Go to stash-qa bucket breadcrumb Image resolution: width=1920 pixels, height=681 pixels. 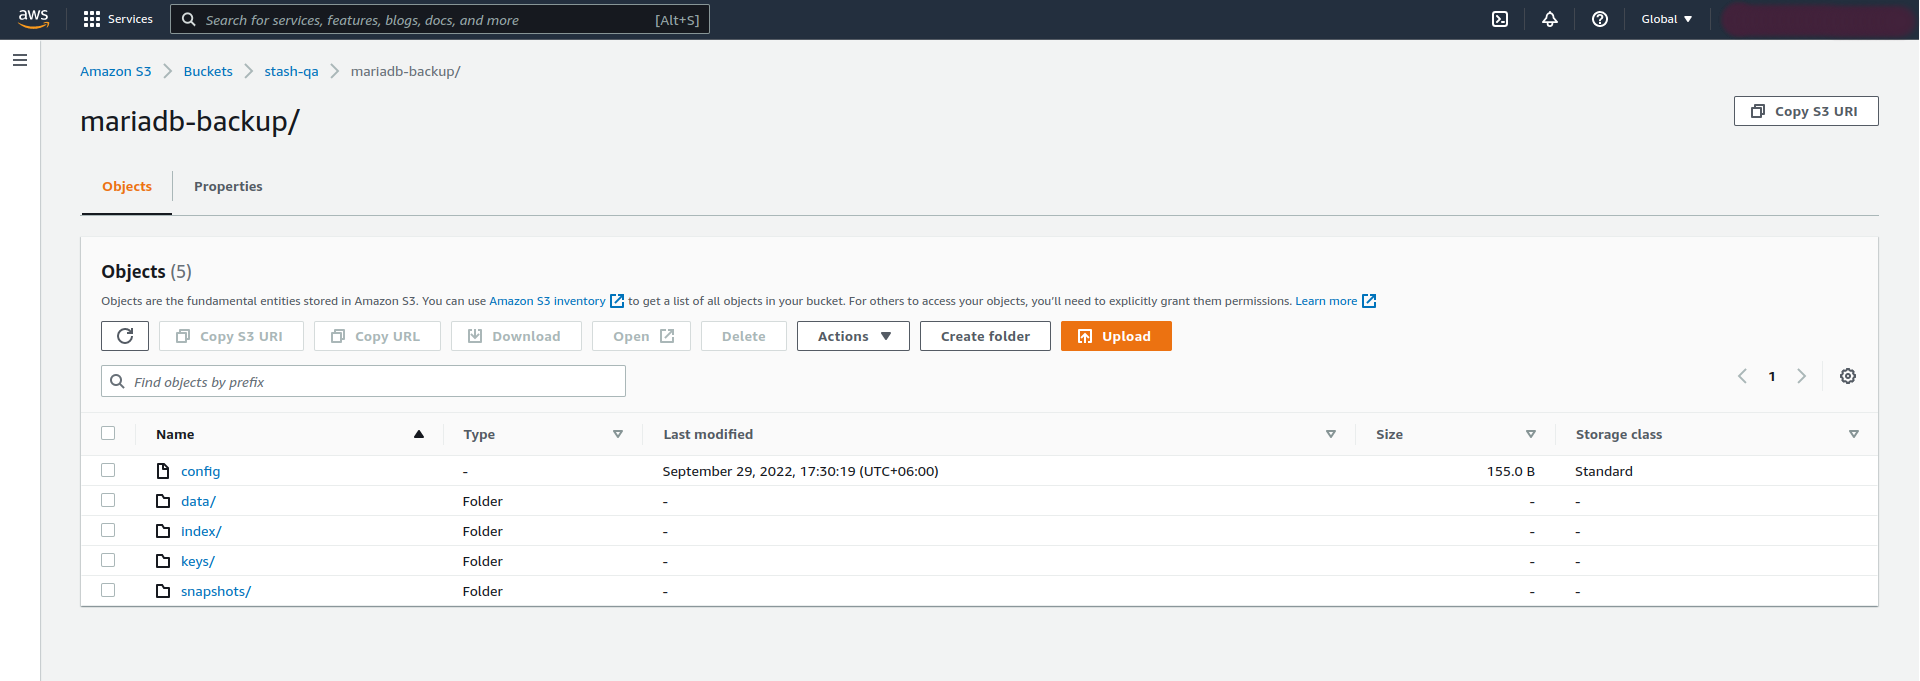coord(291,71)
